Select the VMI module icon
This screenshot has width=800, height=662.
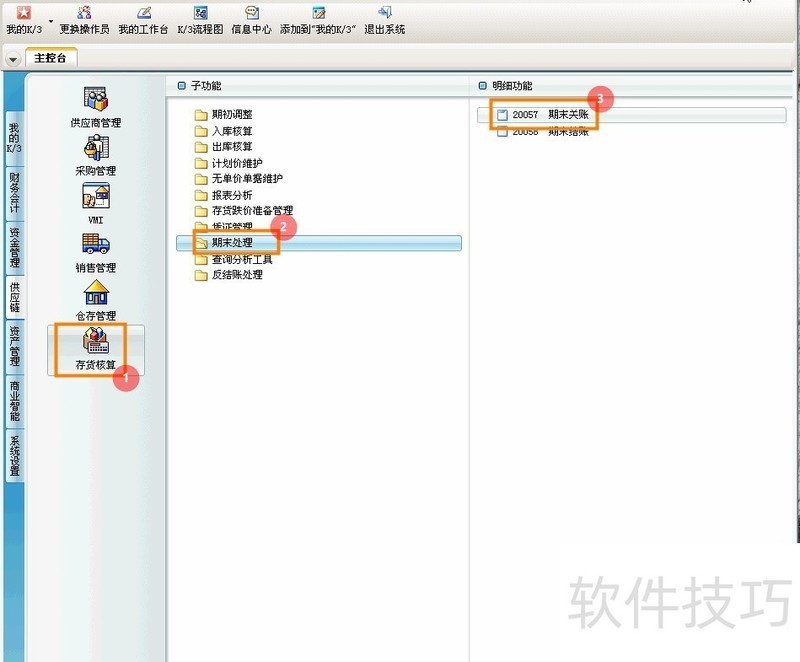[x=96, y=196]
